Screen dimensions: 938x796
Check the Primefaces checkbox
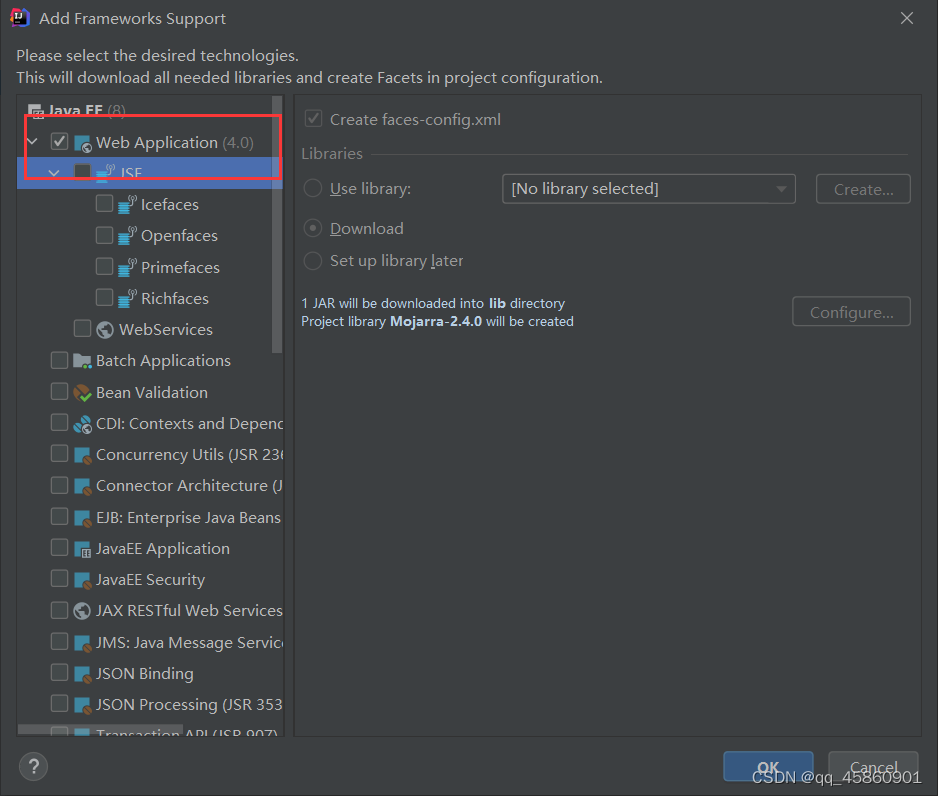[x=104, y=266]
